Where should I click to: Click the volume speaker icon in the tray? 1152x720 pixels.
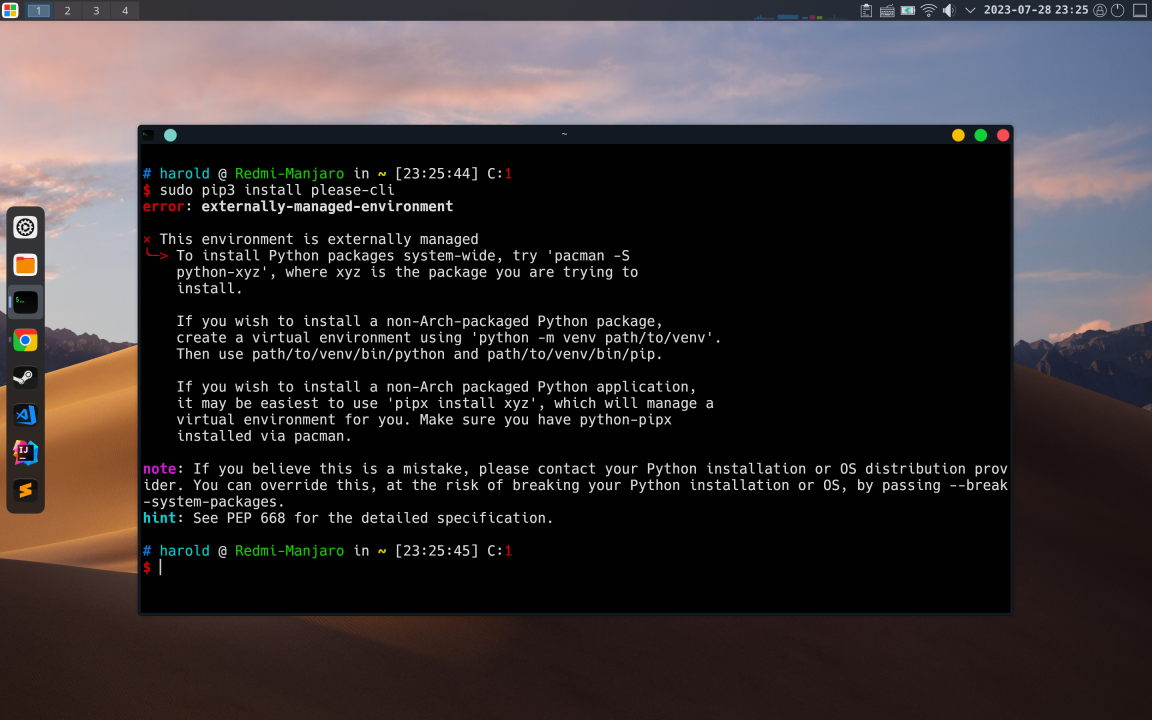(948, 10)
